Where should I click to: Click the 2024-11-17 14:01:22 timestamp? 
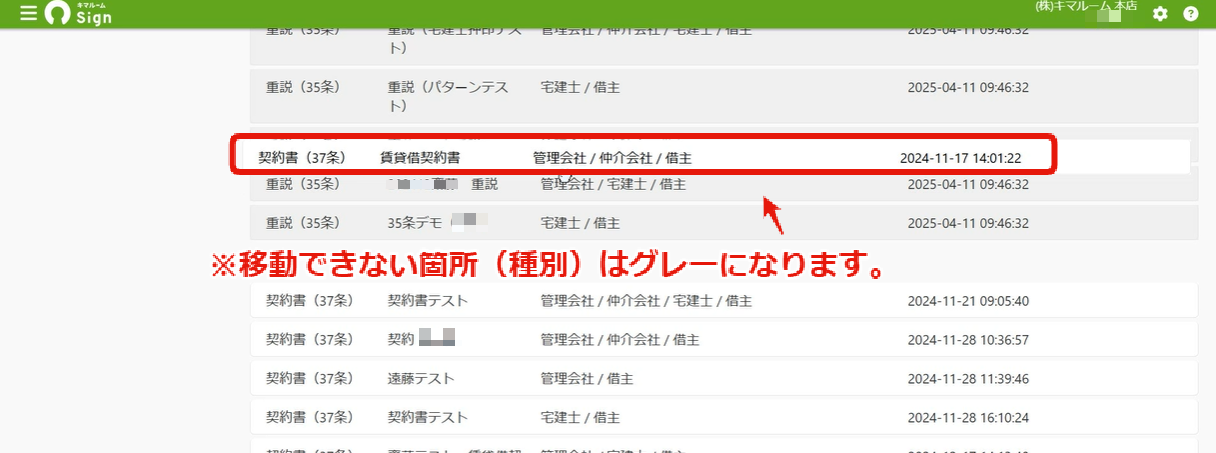pos(960,158)
